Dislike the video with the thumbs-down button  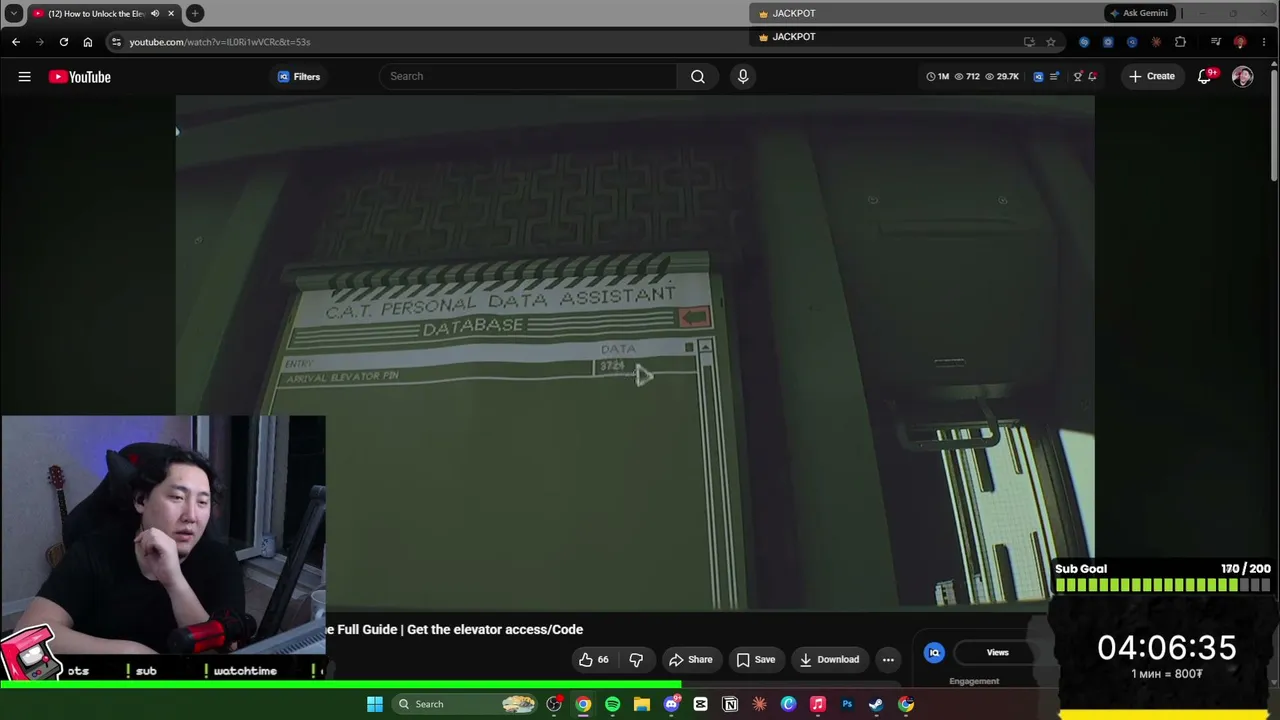[636, 659]
